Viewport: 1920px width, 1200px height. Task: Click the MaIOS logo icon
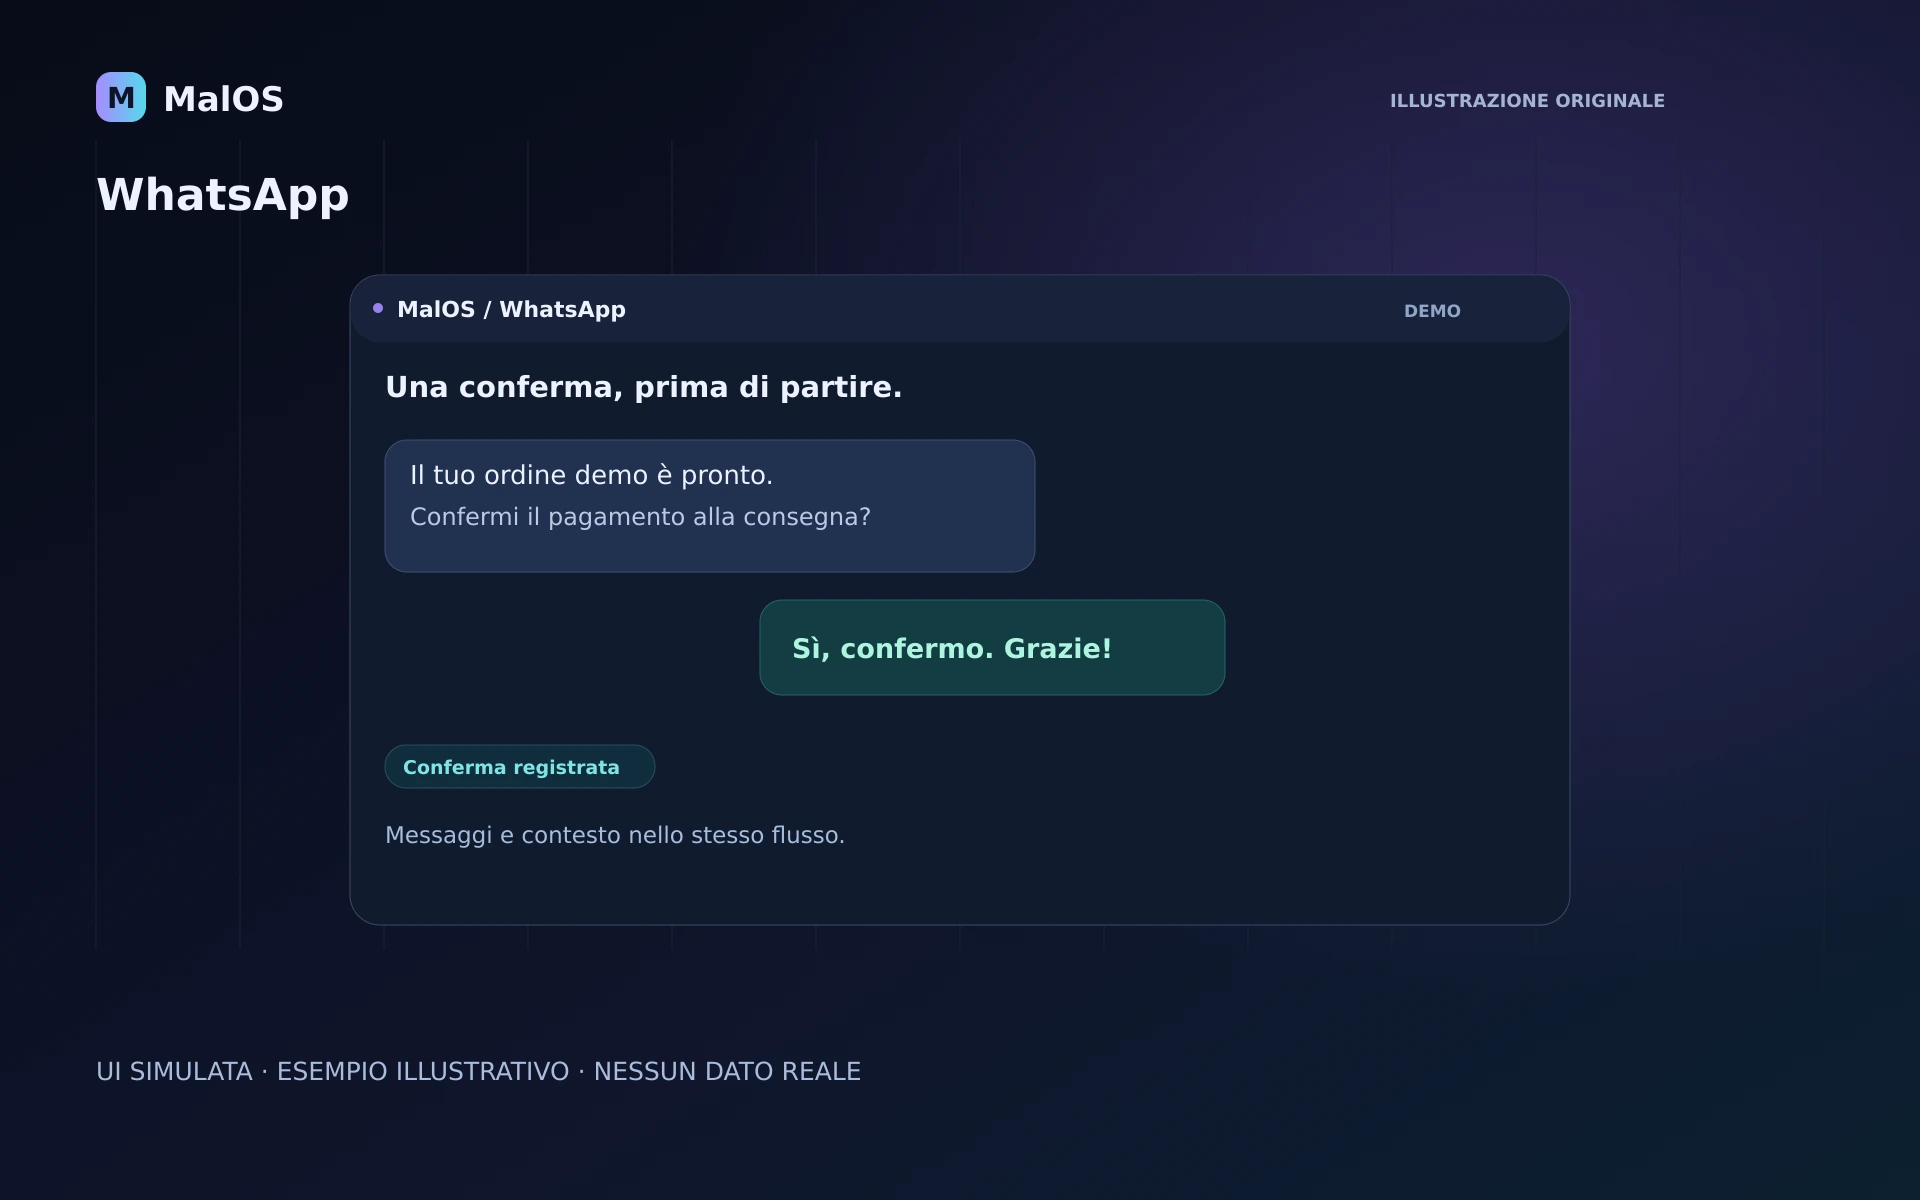[121, 97]
